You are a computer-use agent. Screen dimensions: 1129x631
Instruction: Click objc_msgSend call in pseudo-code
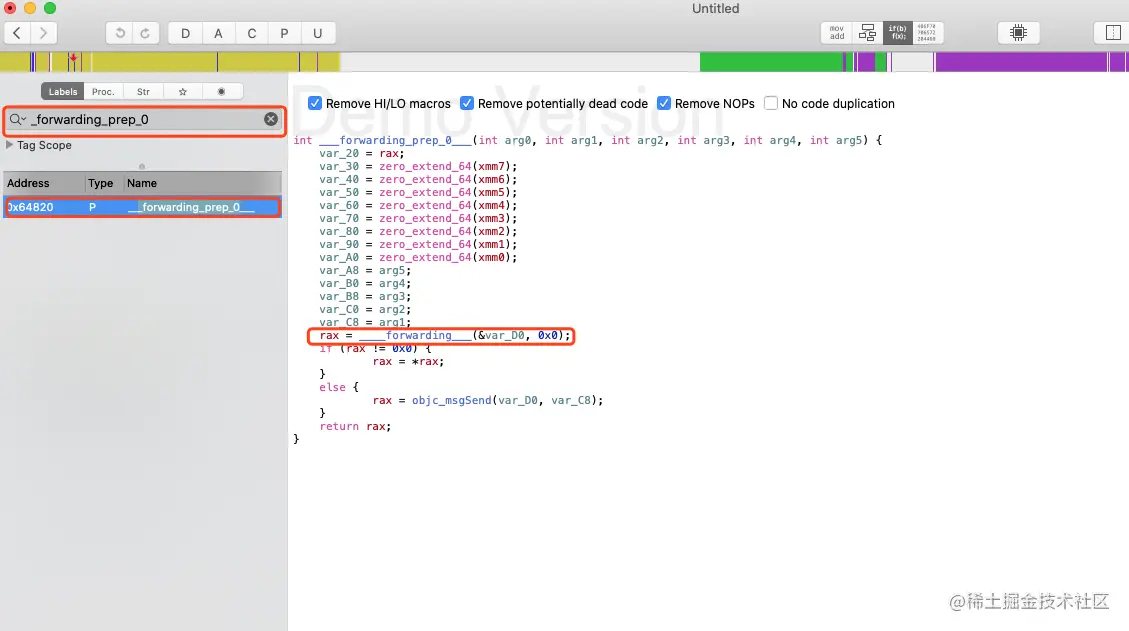[451, 400]
